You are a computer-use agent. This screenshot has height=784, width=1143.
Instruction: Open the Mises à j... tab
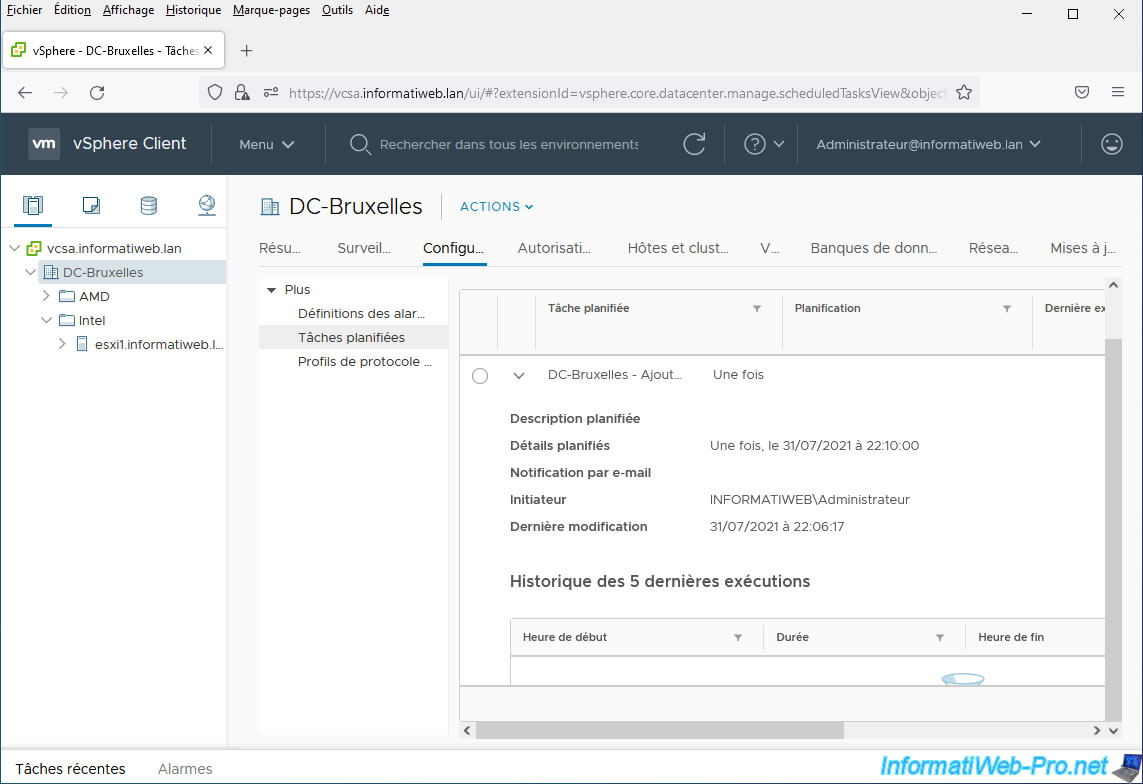[x=1082, y=248]
